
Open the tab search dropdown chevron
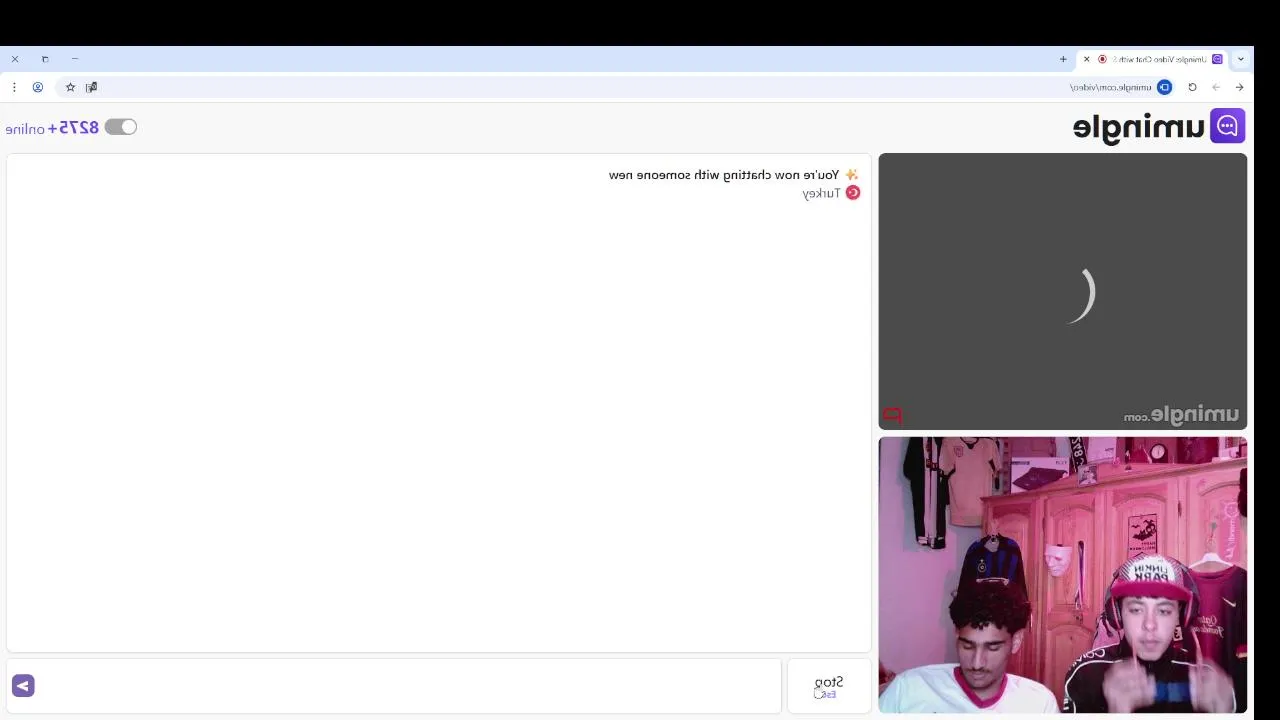(x=1241, y=59)
